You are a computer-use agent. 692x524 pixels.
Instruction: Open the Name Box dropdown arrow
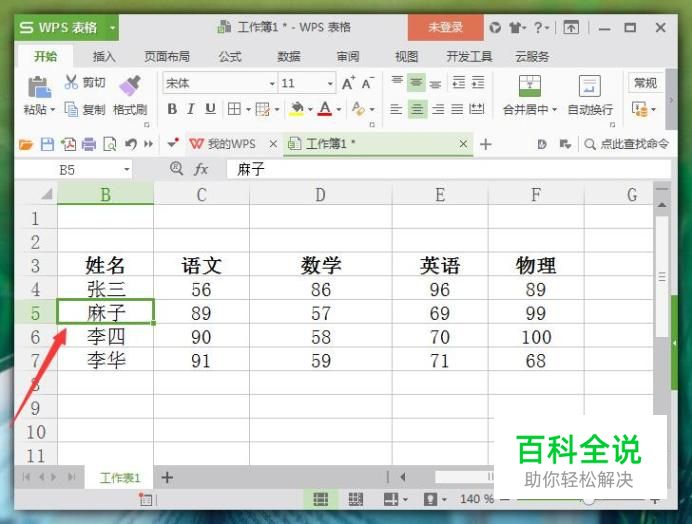coord(127,170)
